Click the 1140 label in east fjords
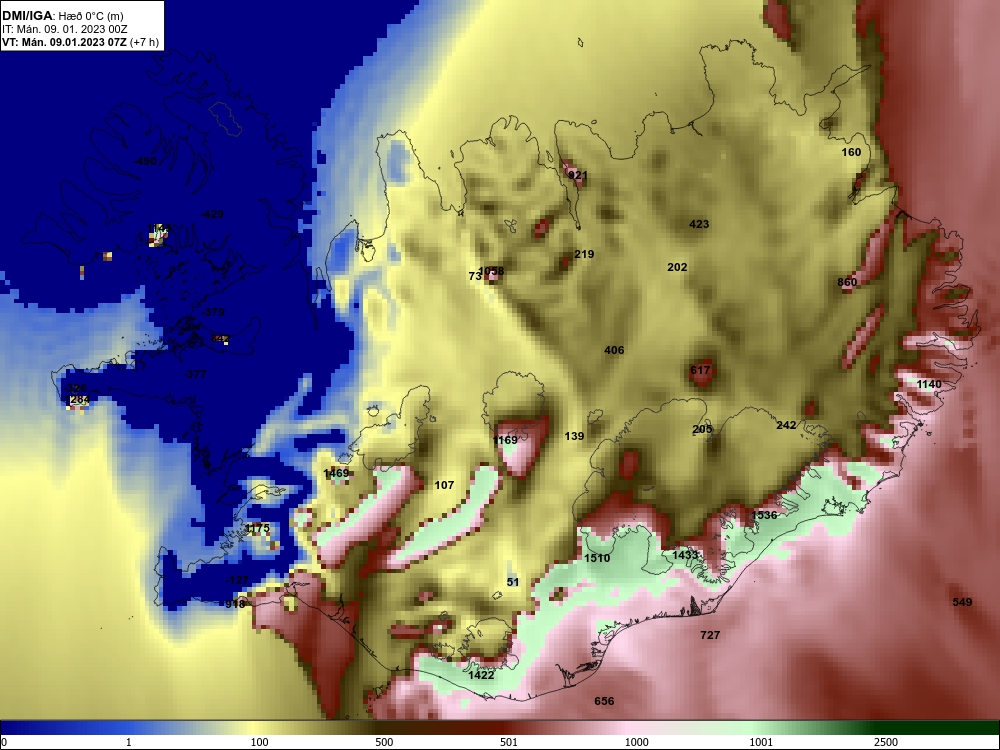This screenshot has width=1000, height=750. pos(929,384)
